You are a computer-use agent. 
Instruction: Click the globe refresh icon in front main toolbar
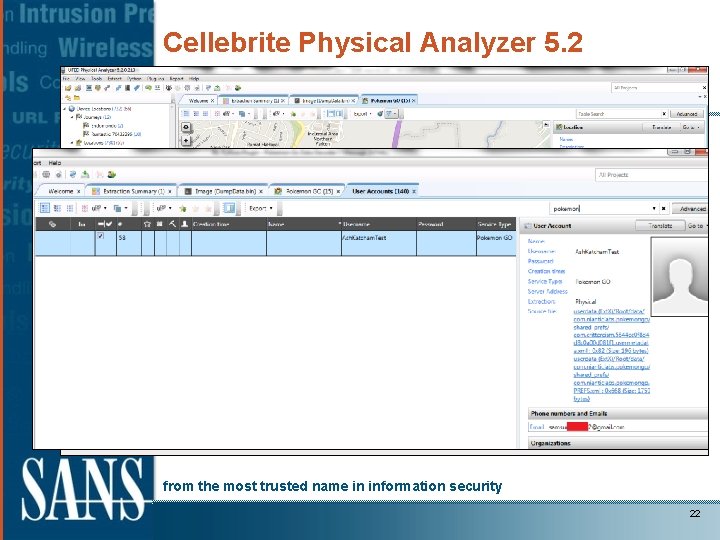tap(73, 174)
